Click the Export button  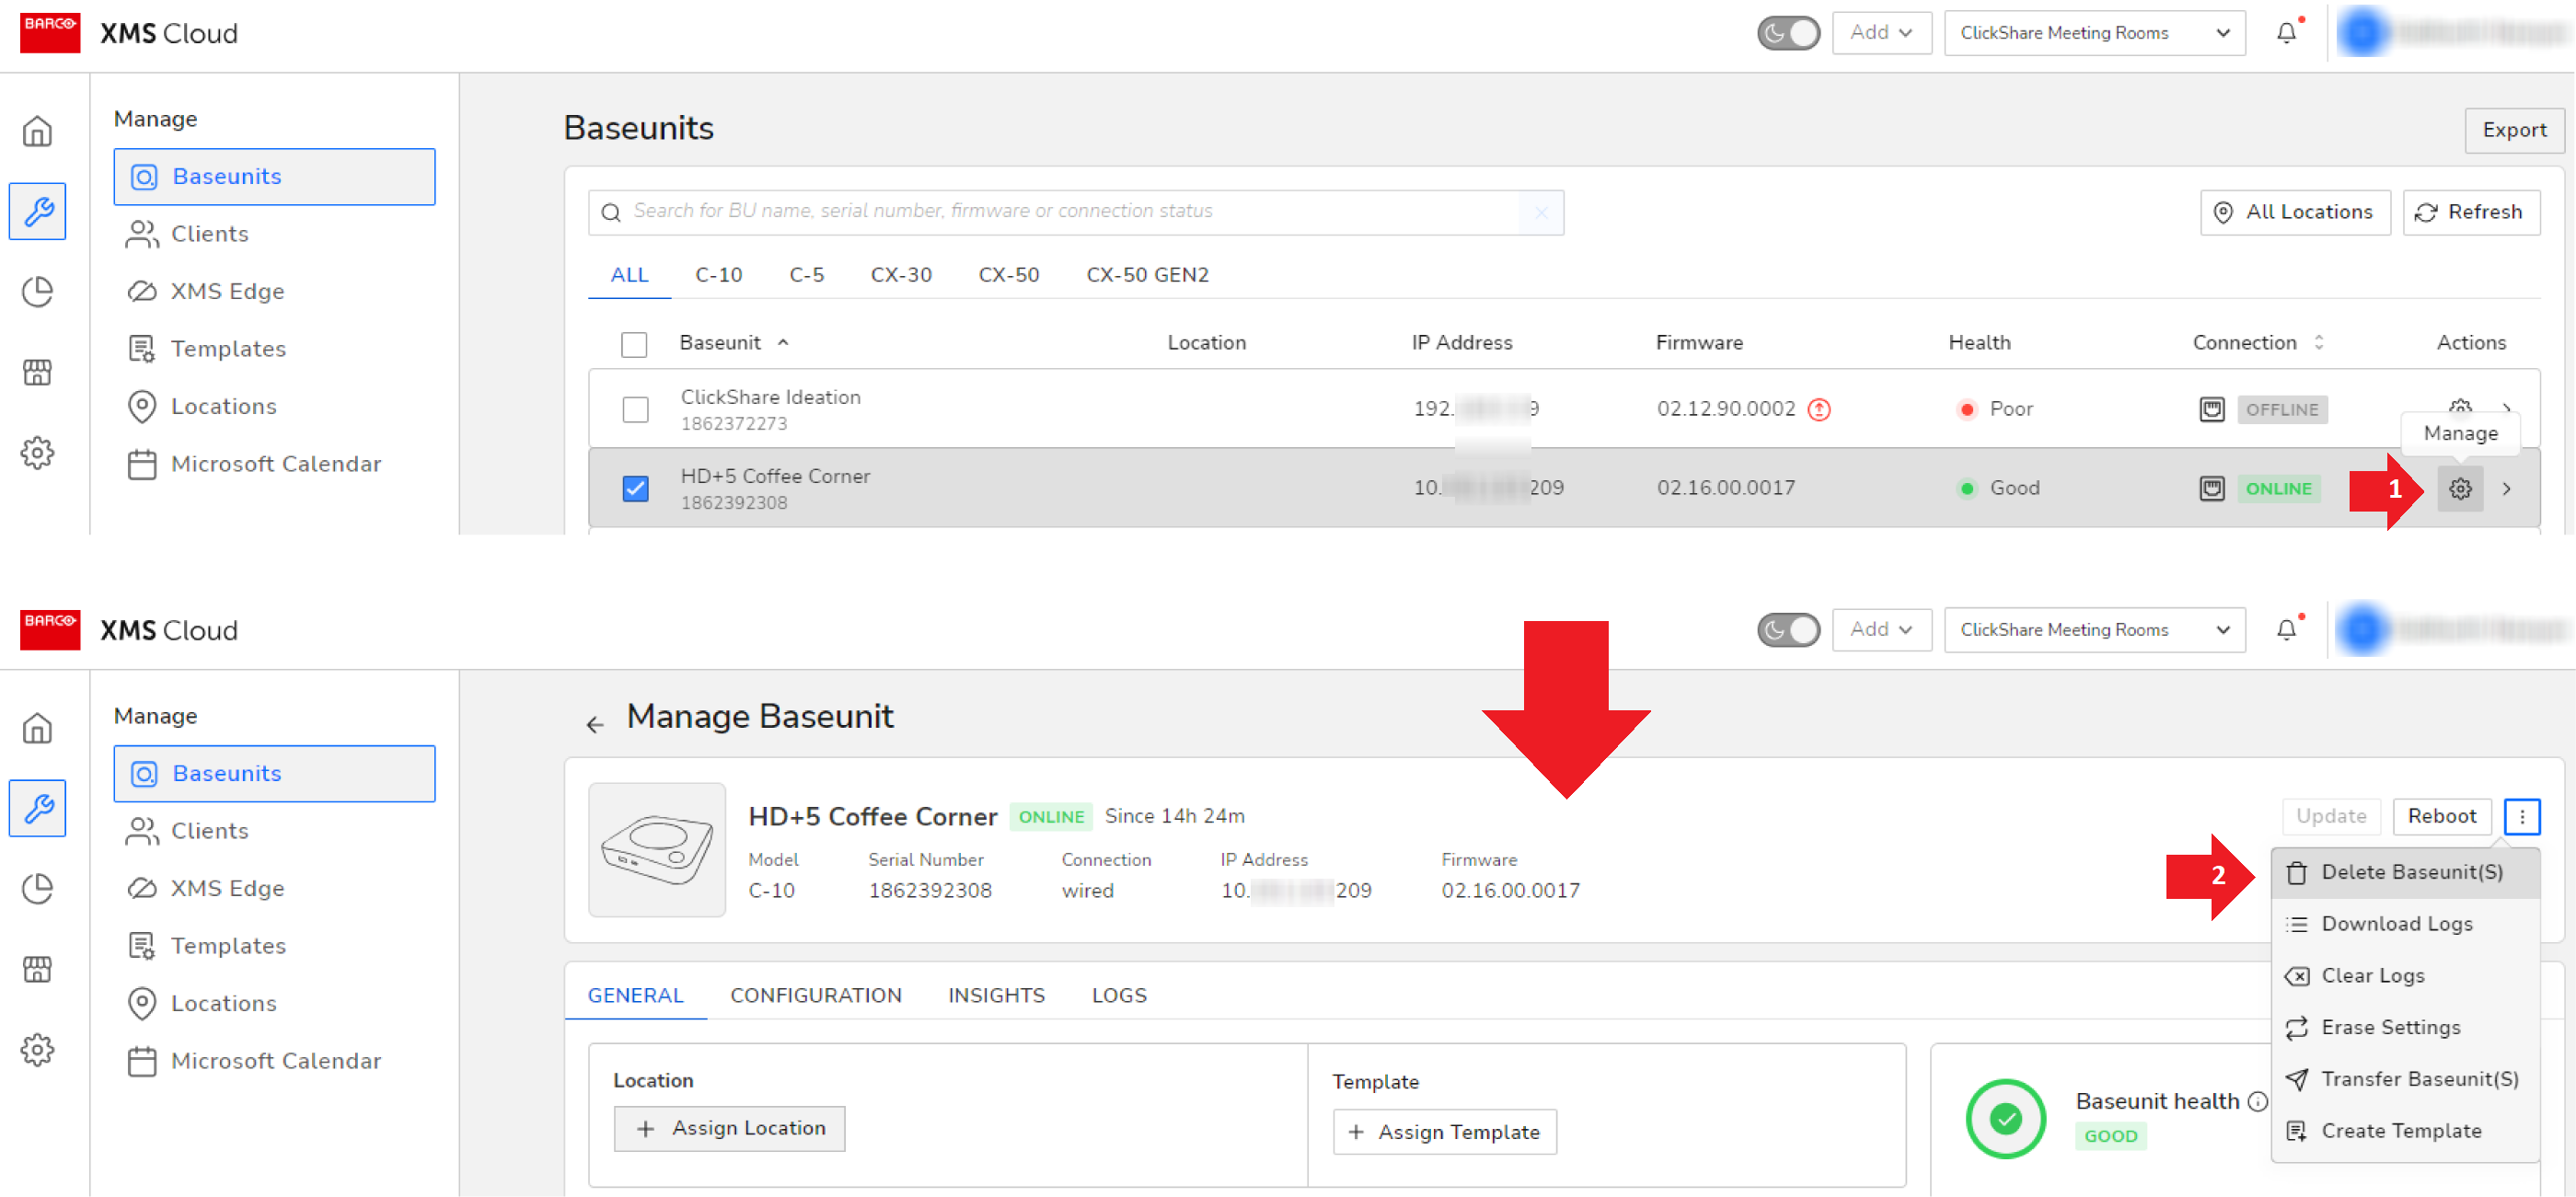pyautogui.click(x=2513, y=130)
